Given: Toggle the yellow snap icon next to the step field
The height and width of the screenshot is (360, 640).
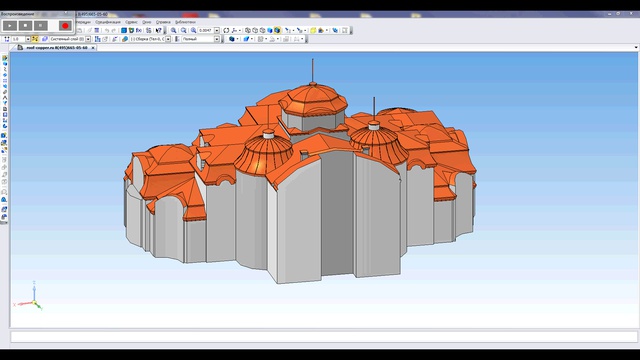Looking at the screenshot, I should [x=35, y=39].
